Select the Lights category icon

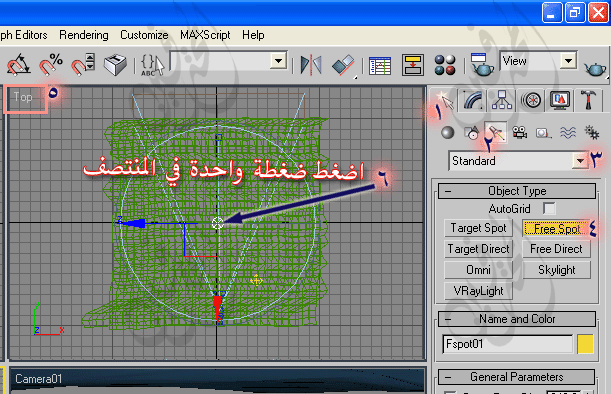point(496,133)
